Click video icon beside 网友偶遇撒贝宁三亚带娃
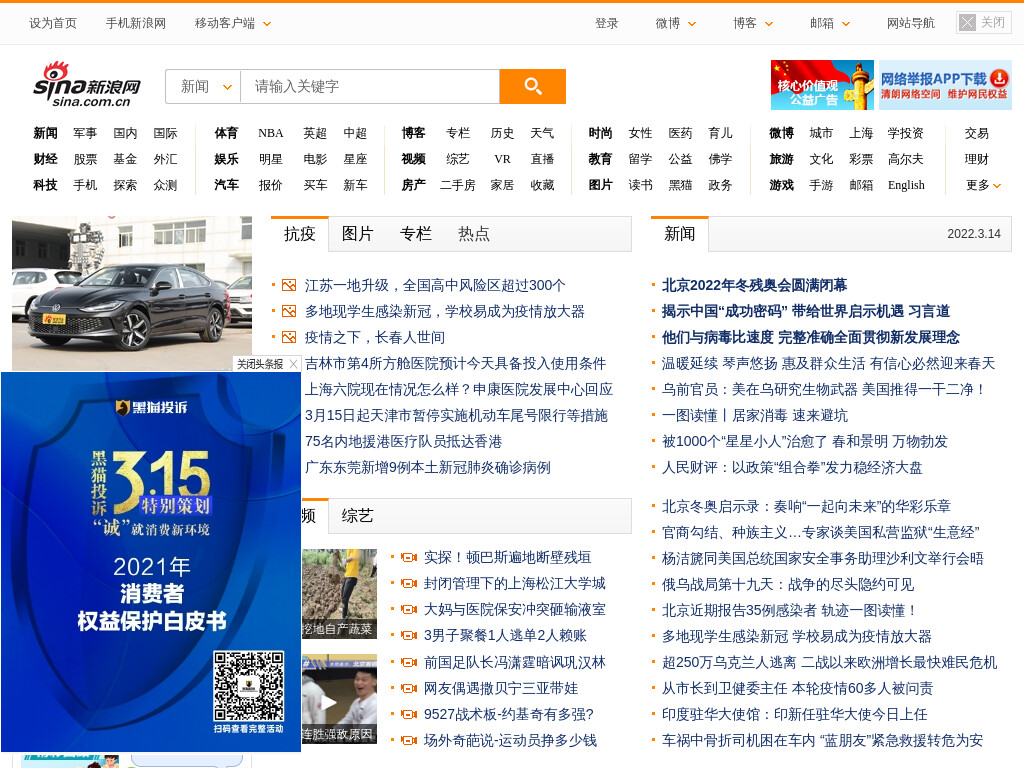 point(409,688)
